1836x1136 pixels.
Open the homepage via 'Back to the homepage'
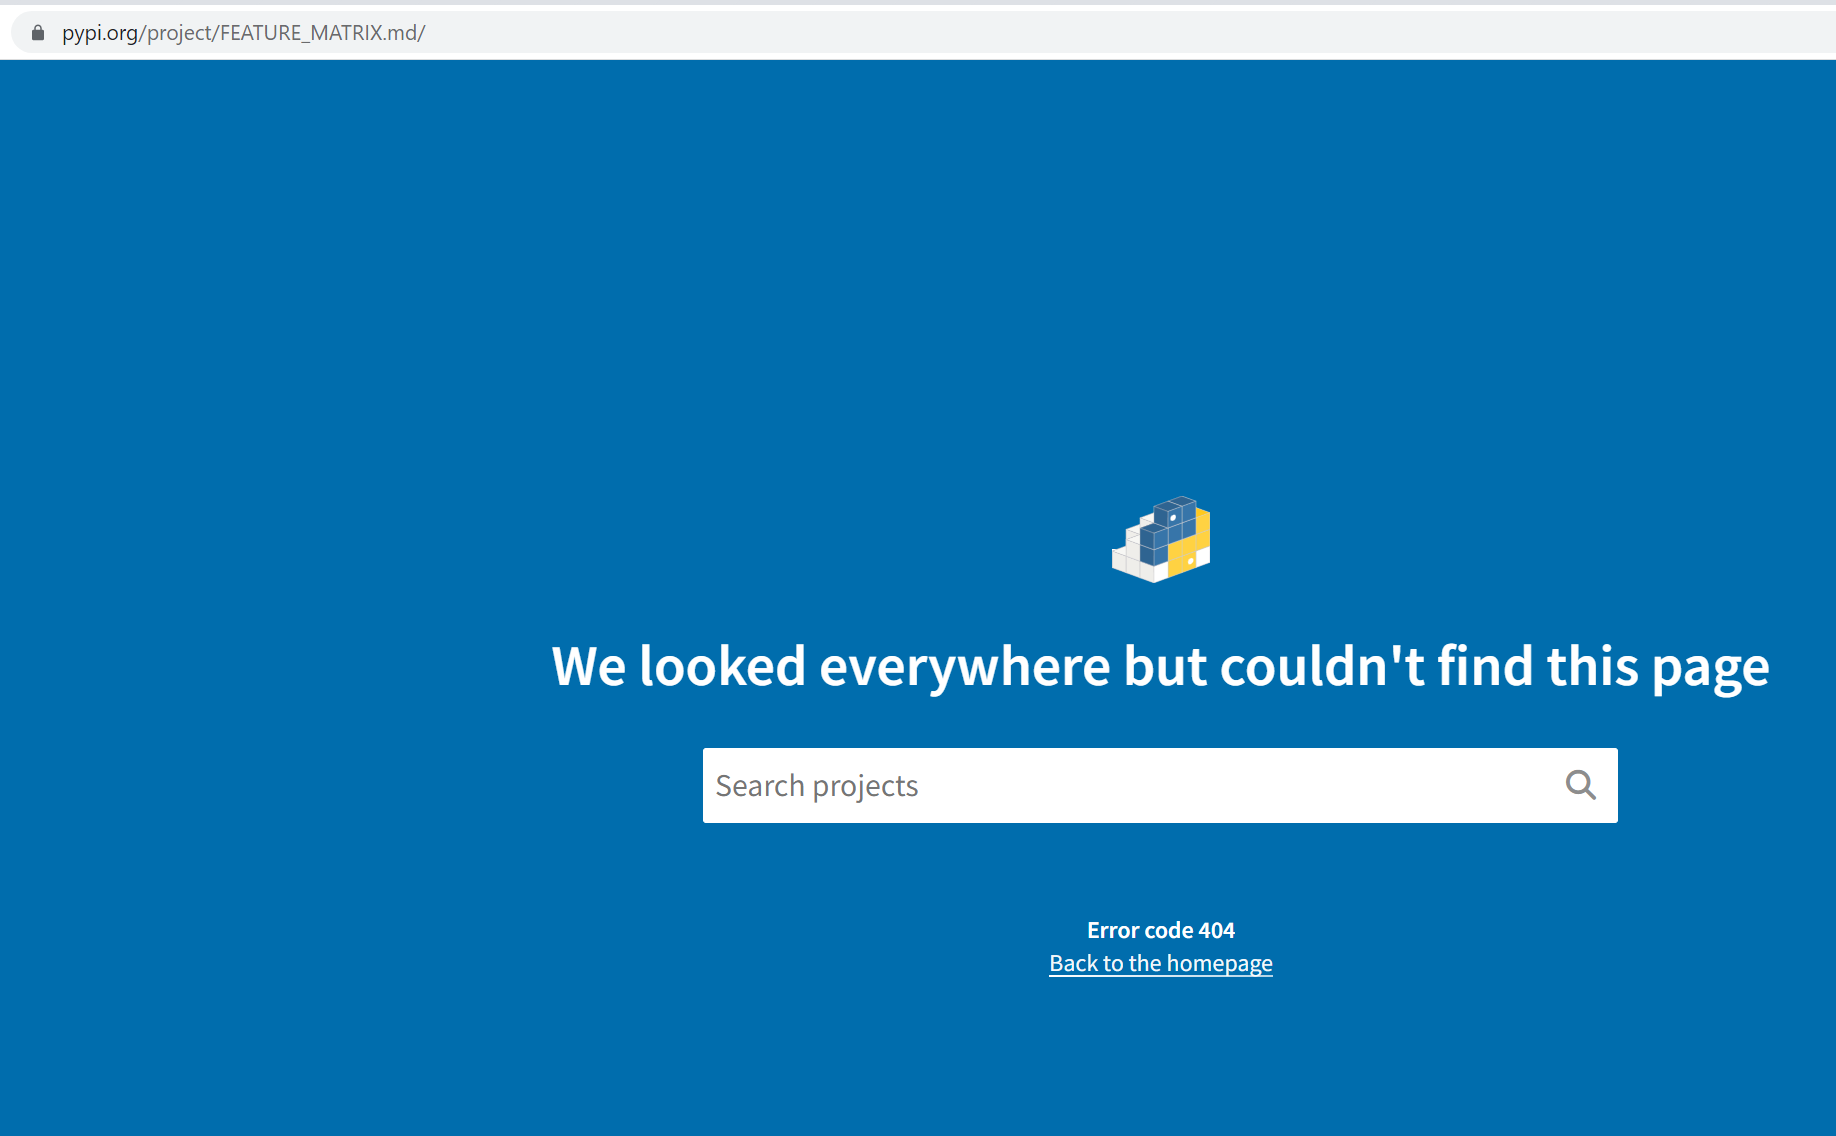click(x=1160, y=963)
